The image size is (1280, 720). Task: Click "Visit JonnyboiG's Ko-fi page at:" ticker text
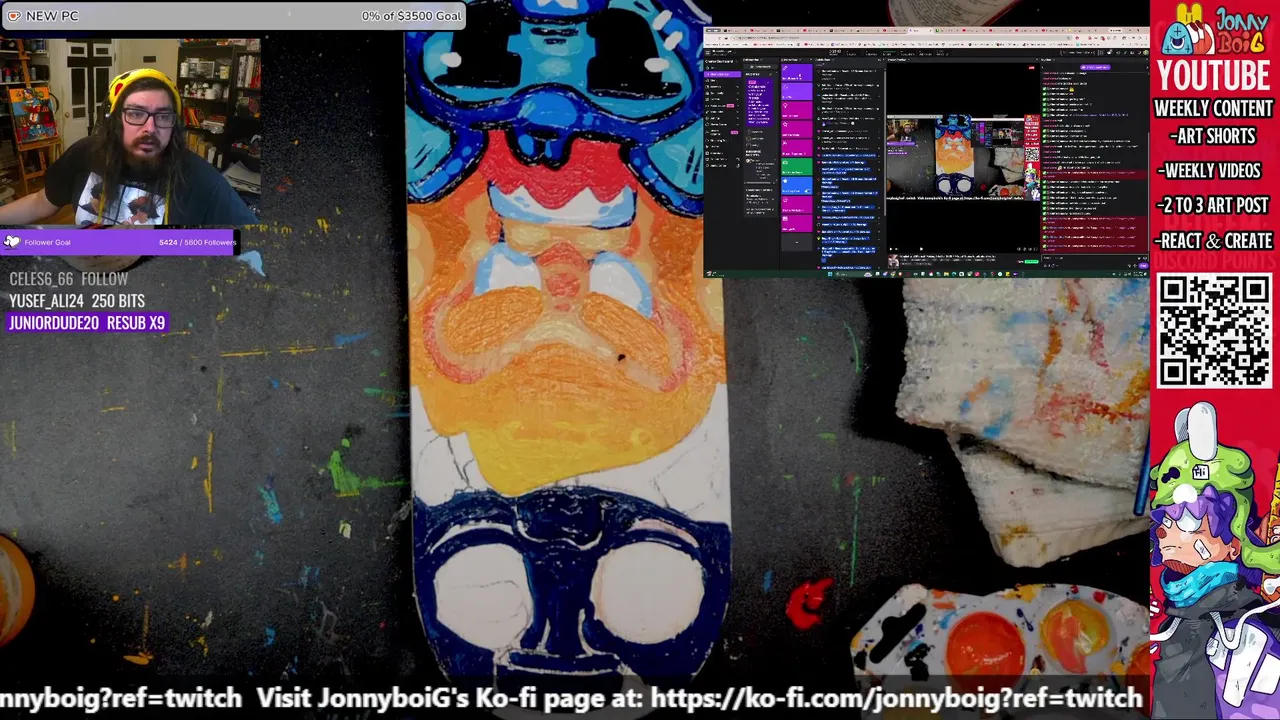tap(450, 698)
